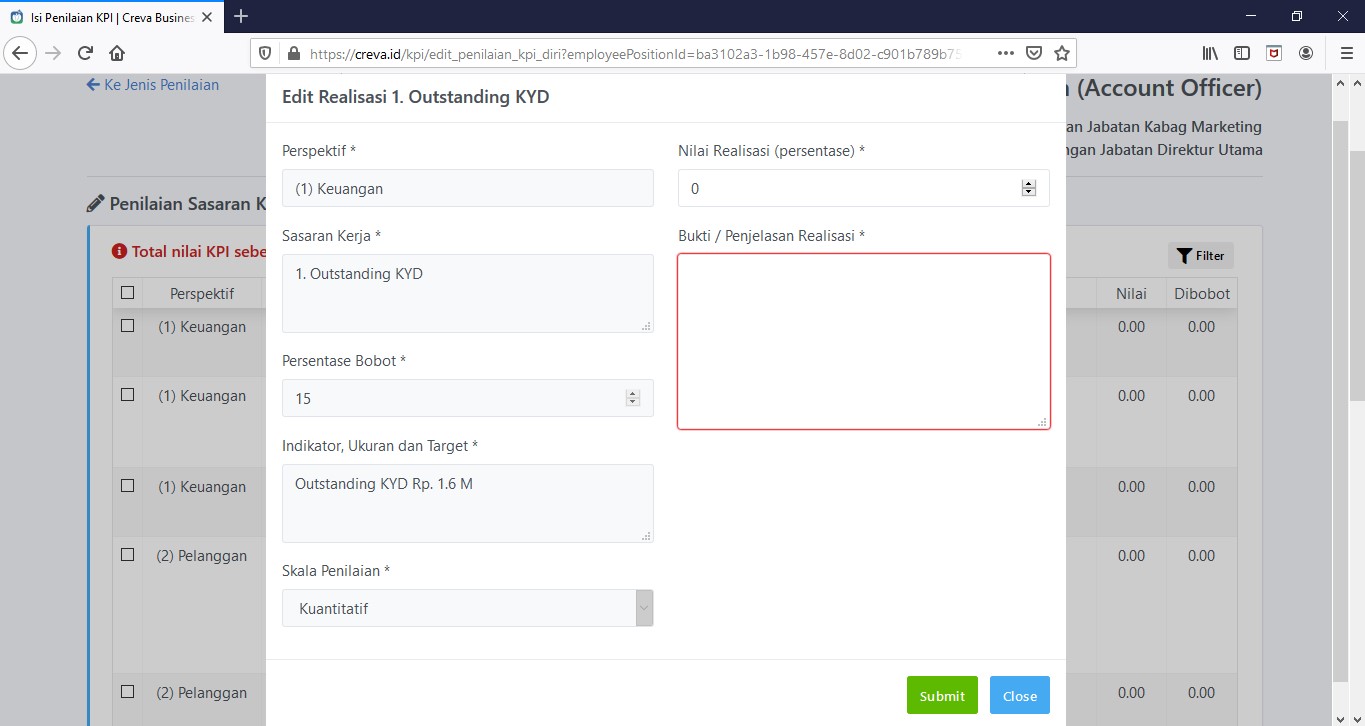Viewport: 1365px width, 726px height.
Task: Close the Edit Realisasi dialog
Action: [1020, 695]
